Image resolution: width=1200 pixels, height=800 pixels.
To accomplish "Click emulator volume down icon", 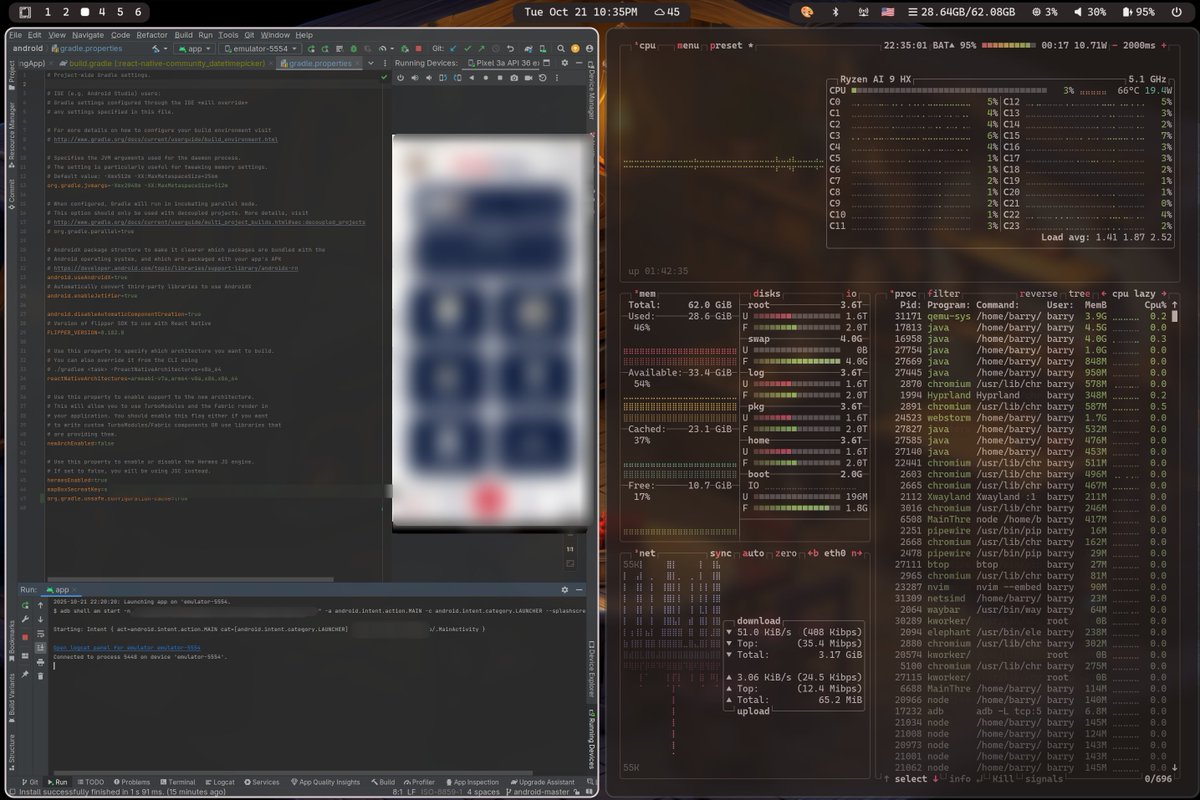I will point(430,78).
